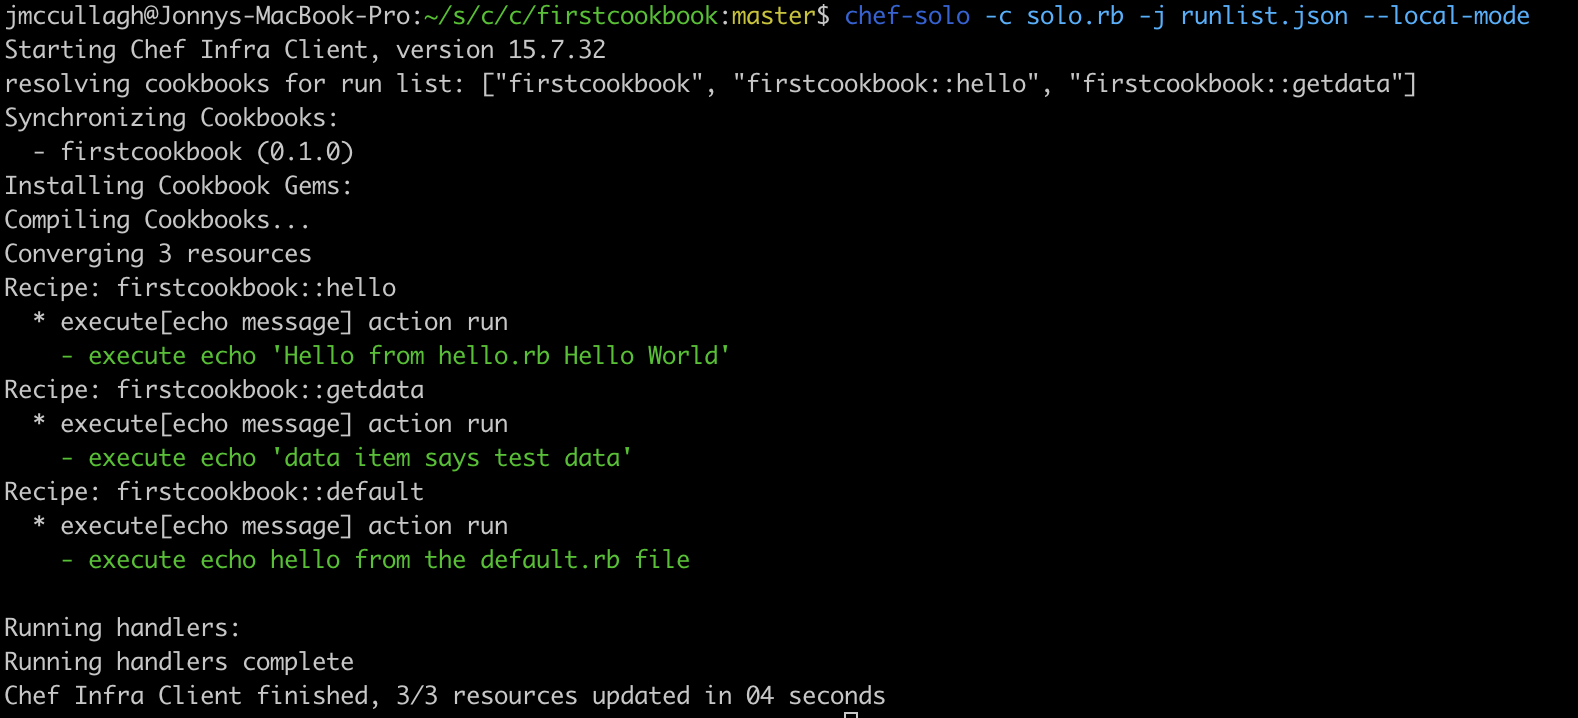The image size is (1578, 718).
Task: Click the version number 15.7.32
Action: (557, 50)
